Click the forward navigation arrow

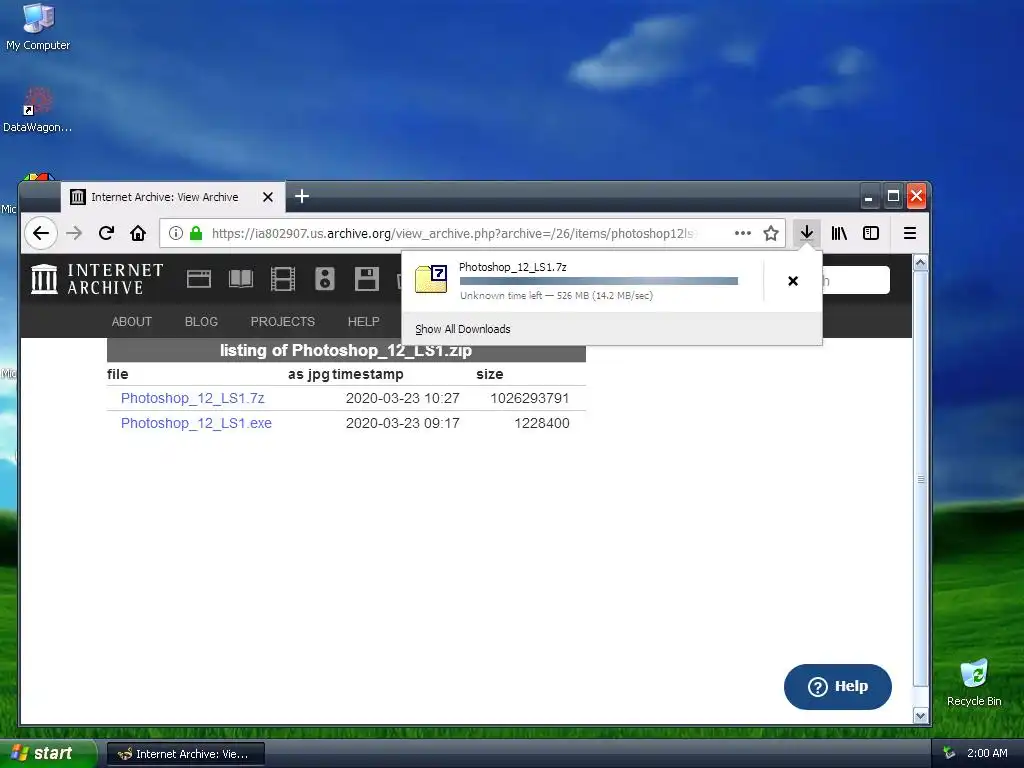click(x=74, y=233)
